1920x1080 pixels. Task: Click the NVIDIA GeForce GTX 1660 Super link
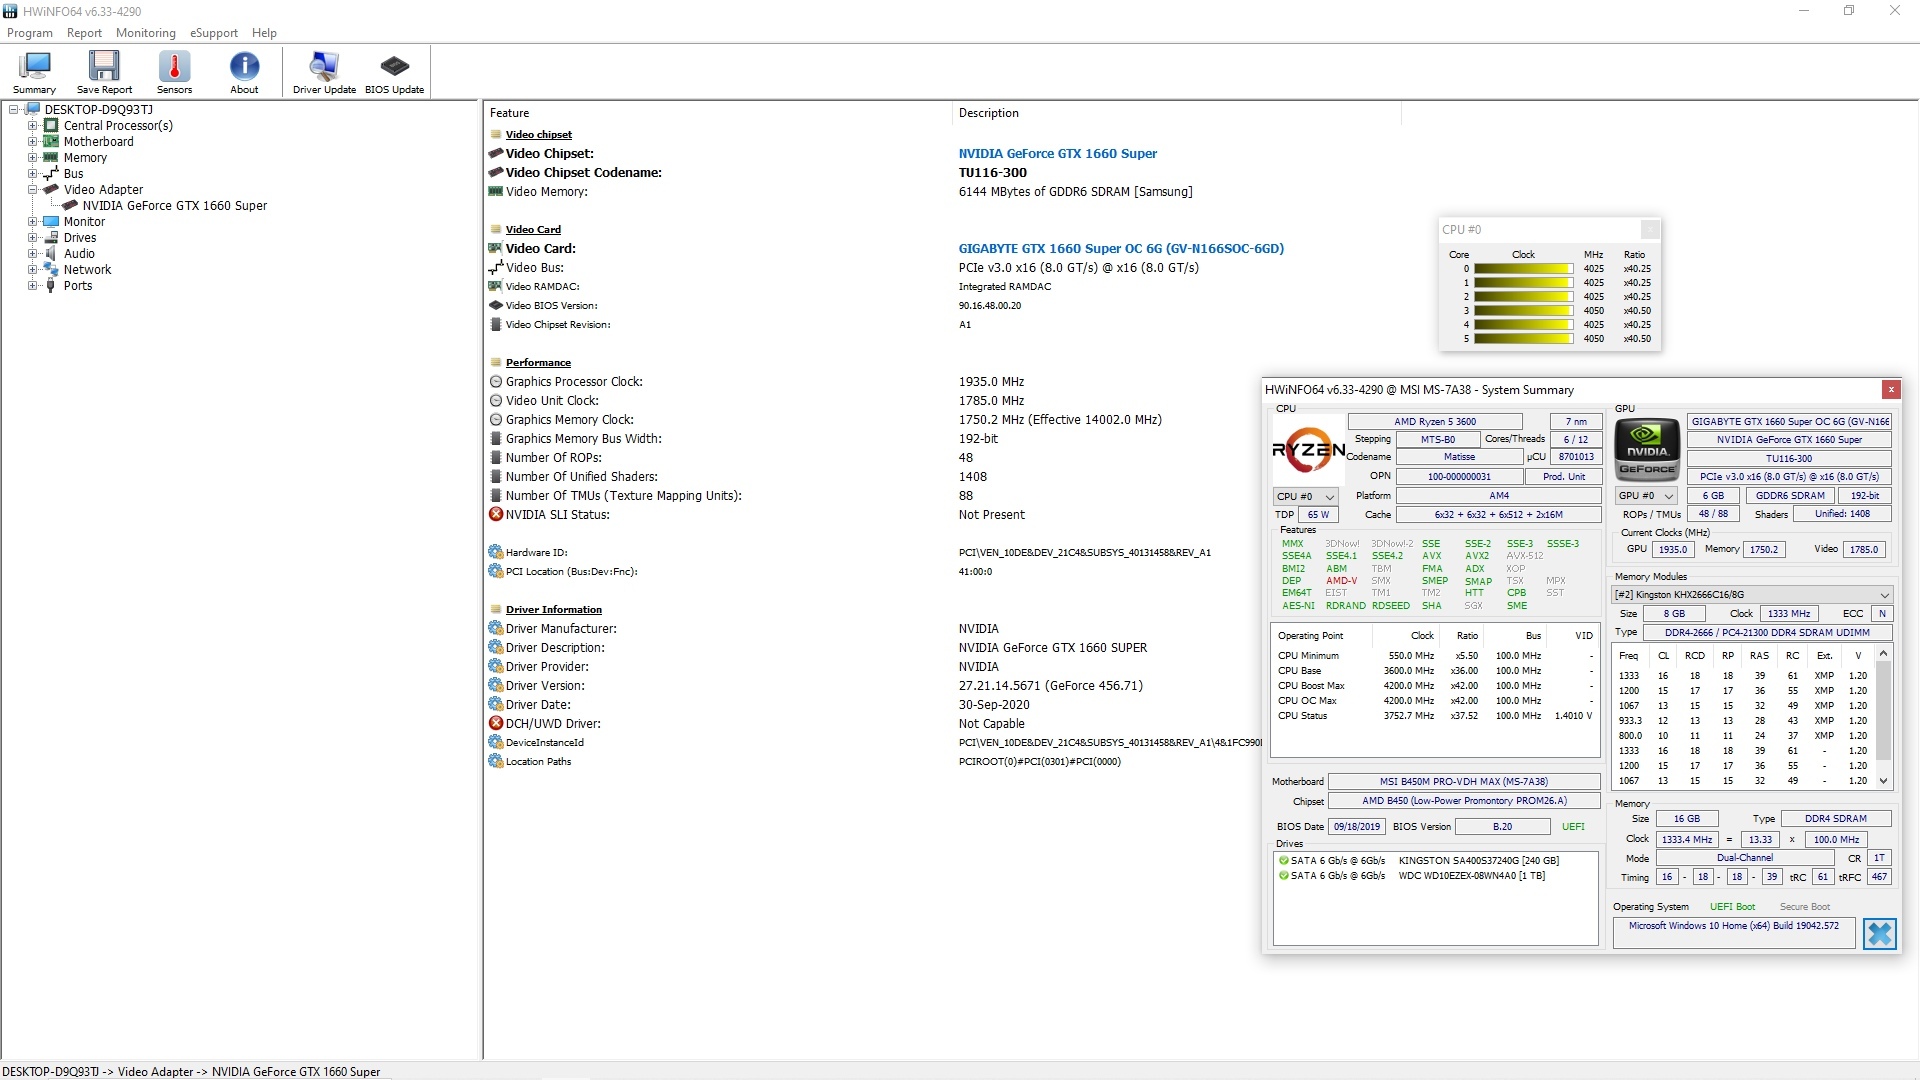[1056, 153]
